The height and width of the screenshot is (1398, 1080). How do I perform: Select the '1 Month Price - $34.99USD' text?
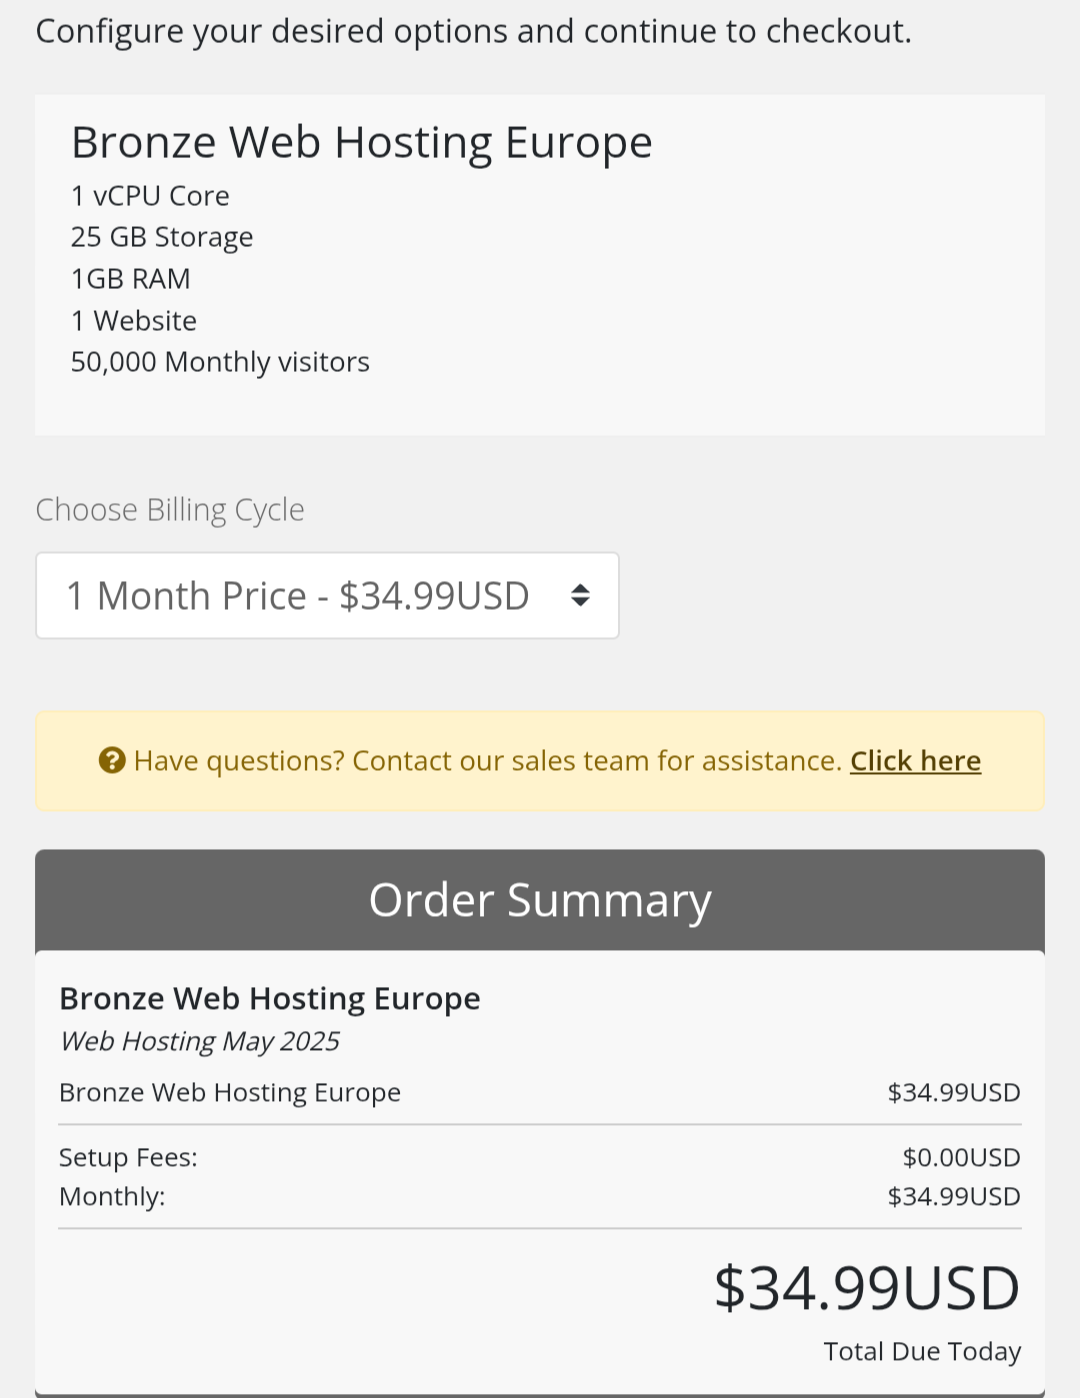pyautogui.click(x=298, y=596)
